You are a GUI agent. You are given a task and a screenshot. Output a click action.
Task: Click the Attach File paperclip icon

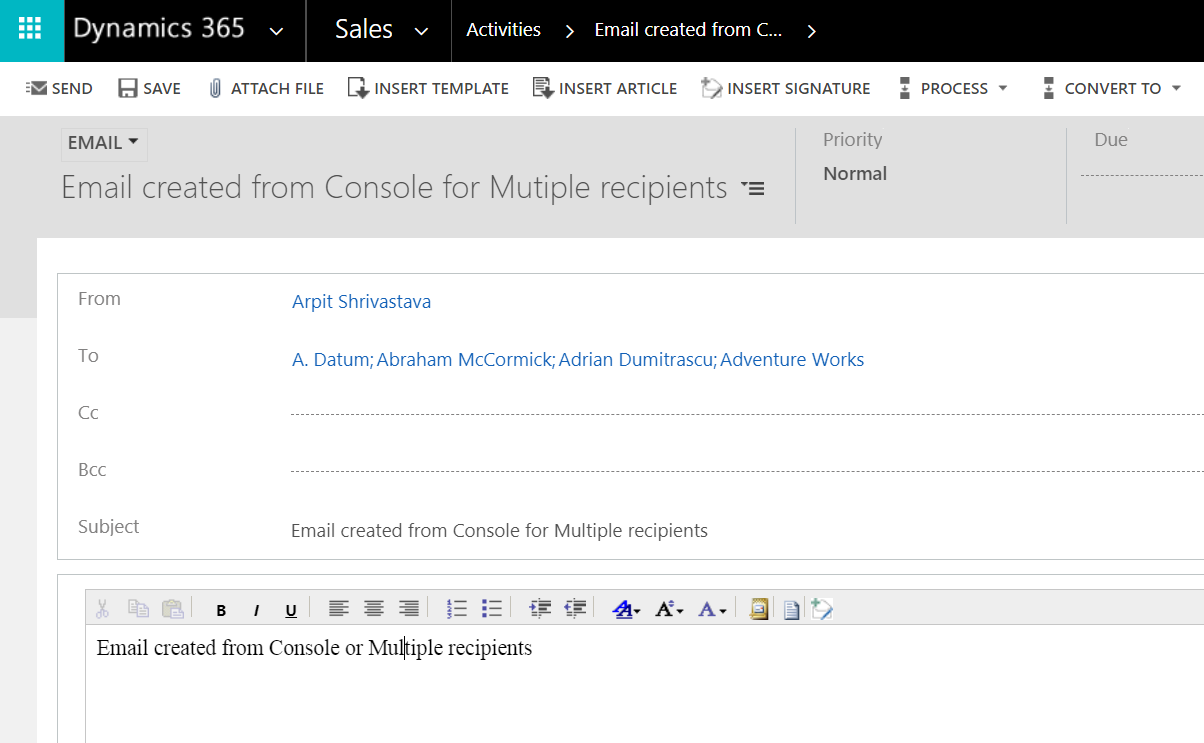[x=215, y=88]
